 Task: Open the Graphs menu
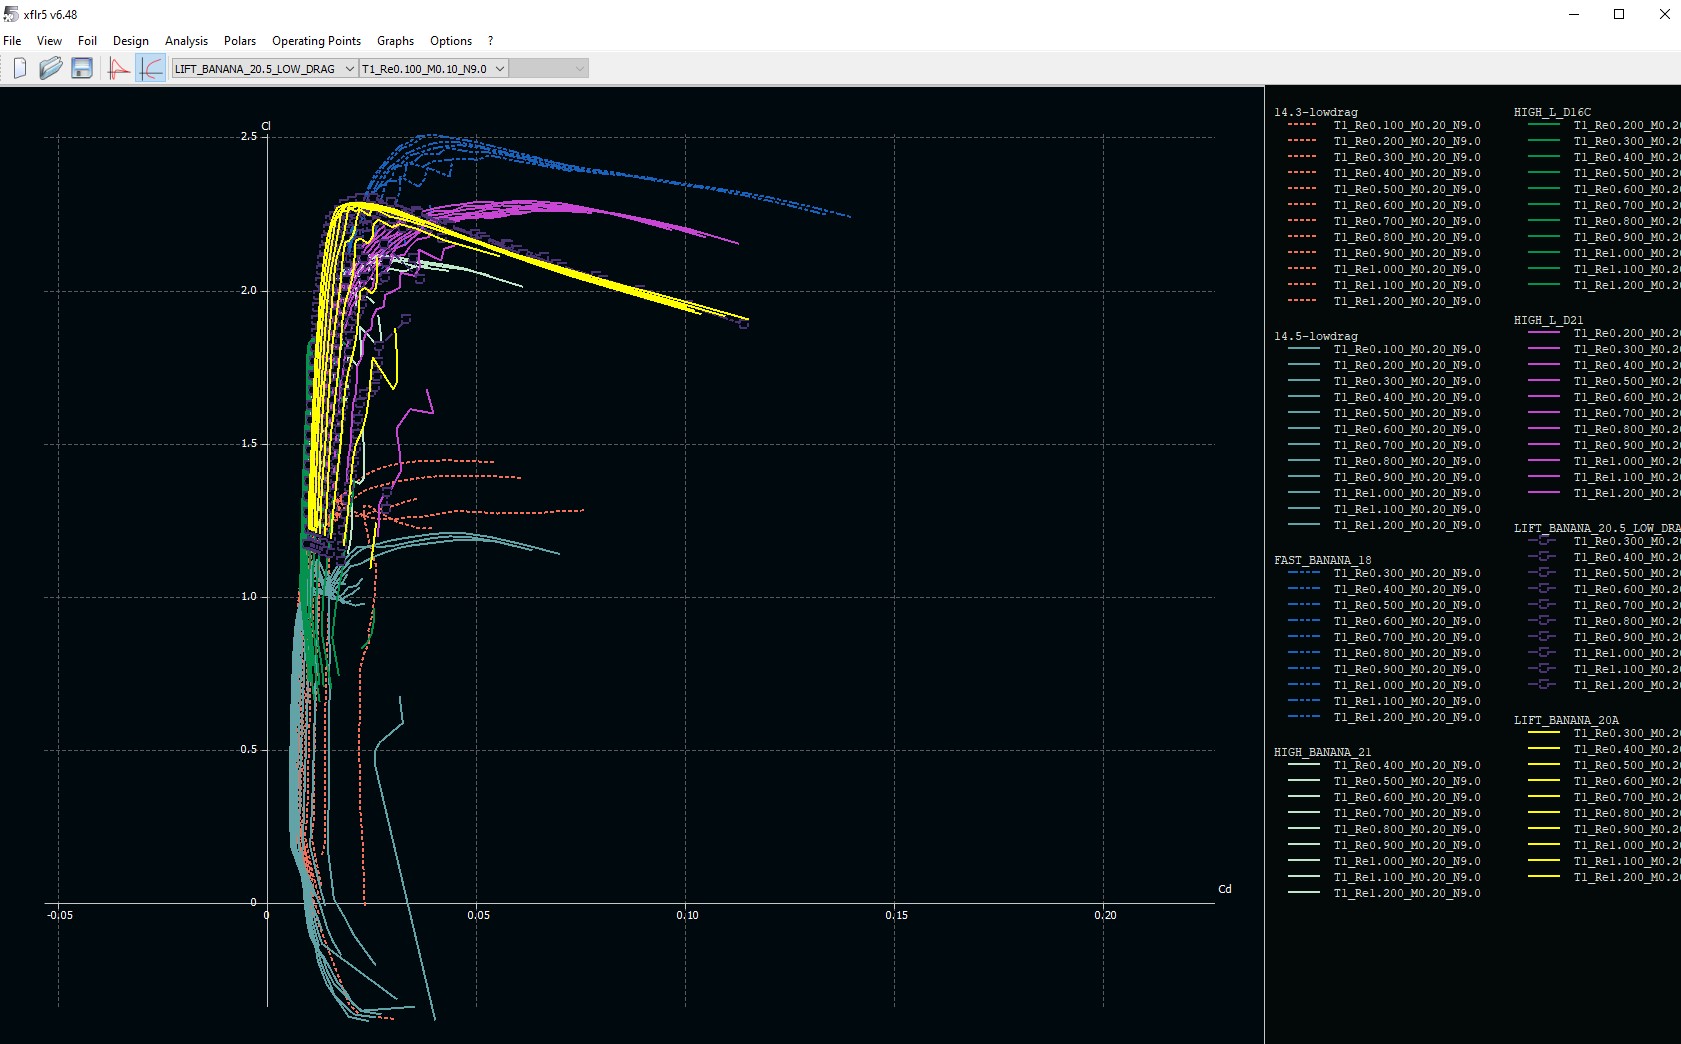pos(395,41)
